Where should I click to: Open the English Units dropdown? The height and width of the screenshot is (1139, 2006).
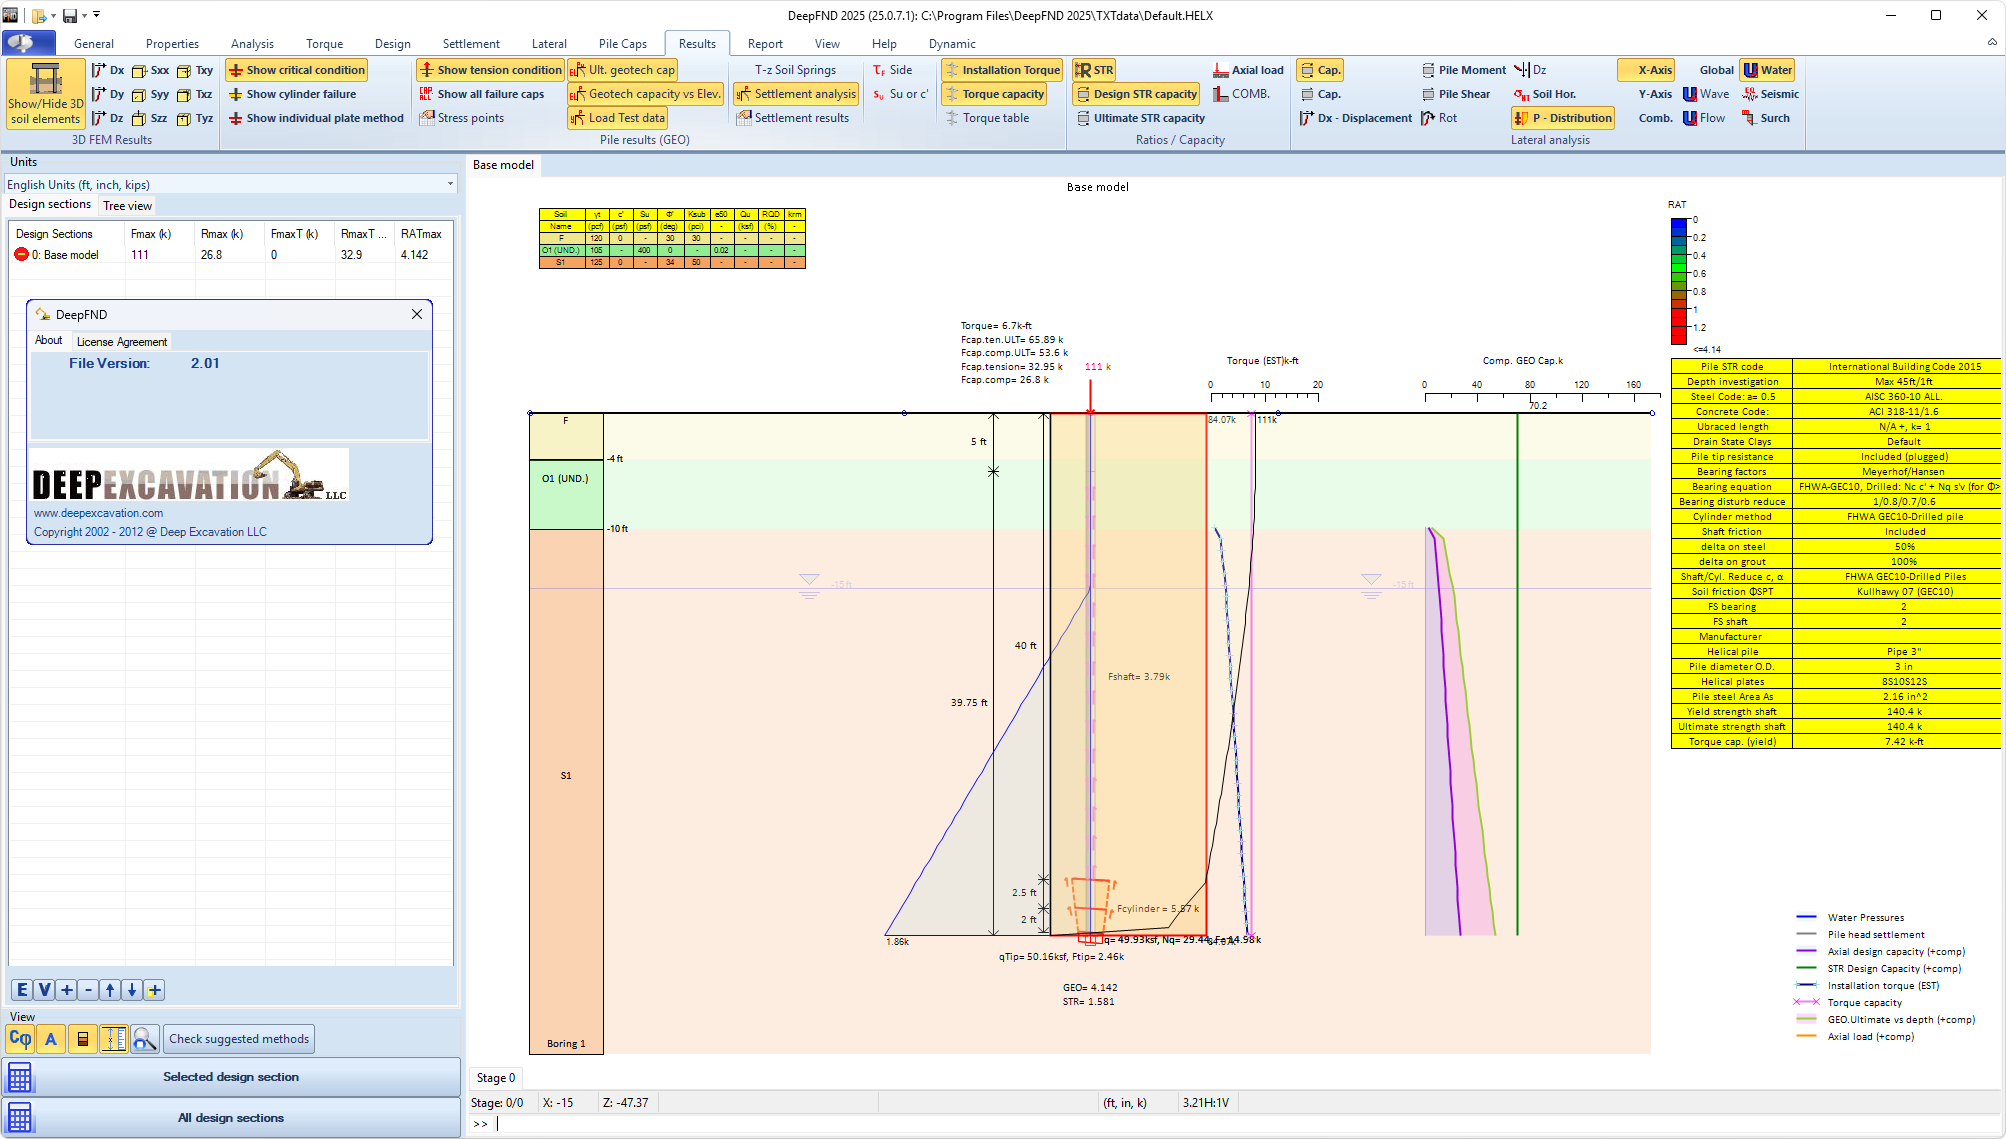pos(450,184)
